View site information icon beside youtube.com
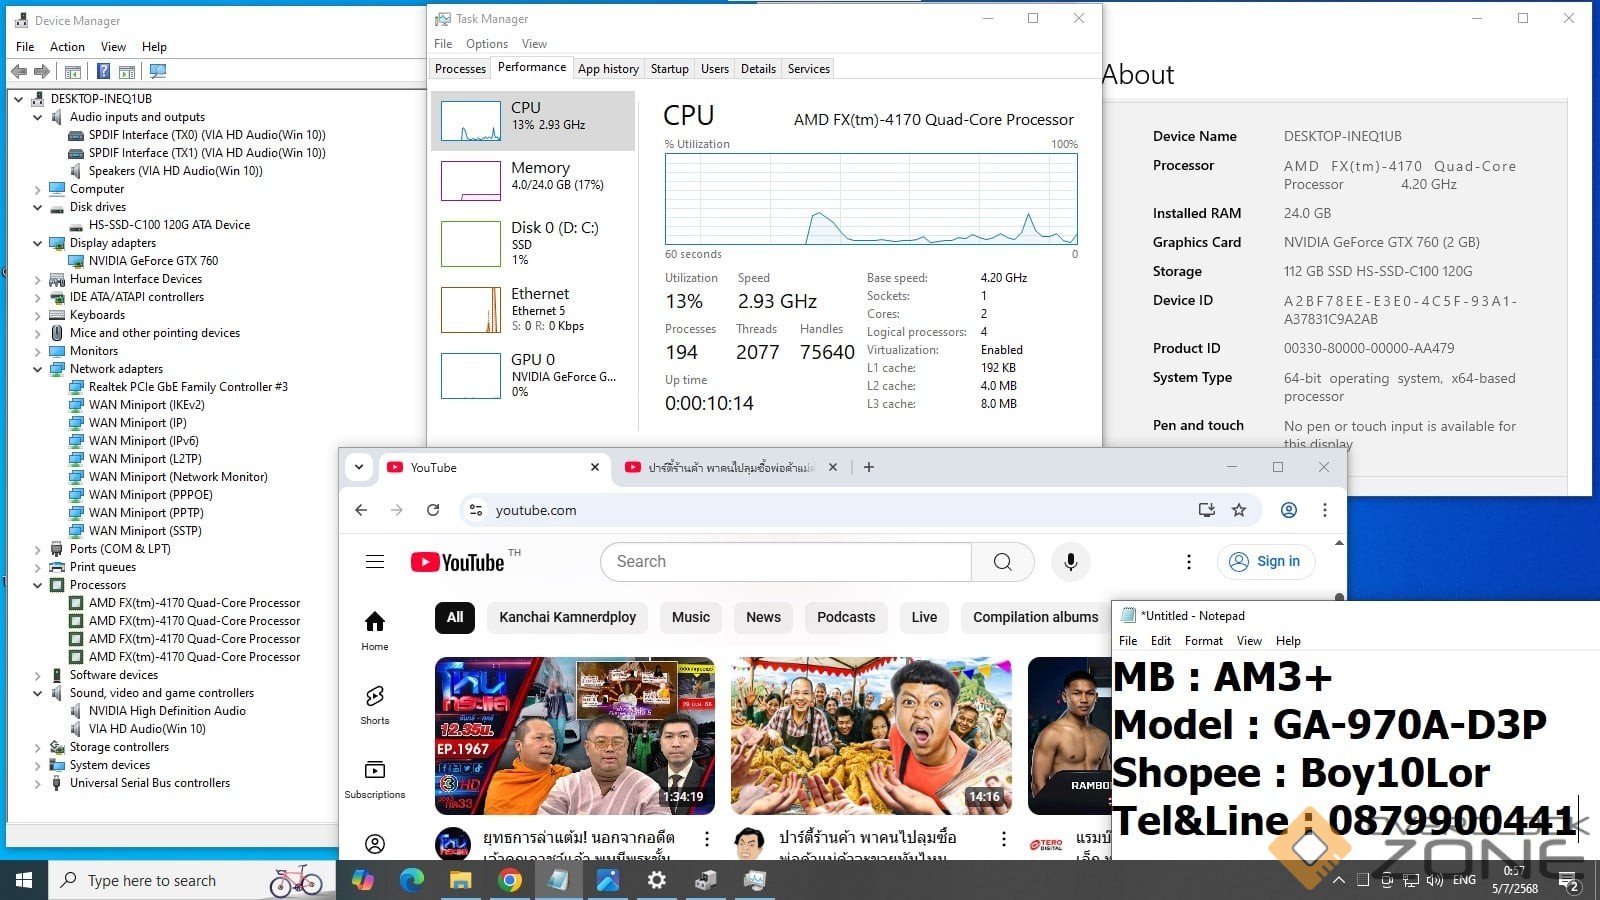1600x900 pixels. [x=476, y=510]
